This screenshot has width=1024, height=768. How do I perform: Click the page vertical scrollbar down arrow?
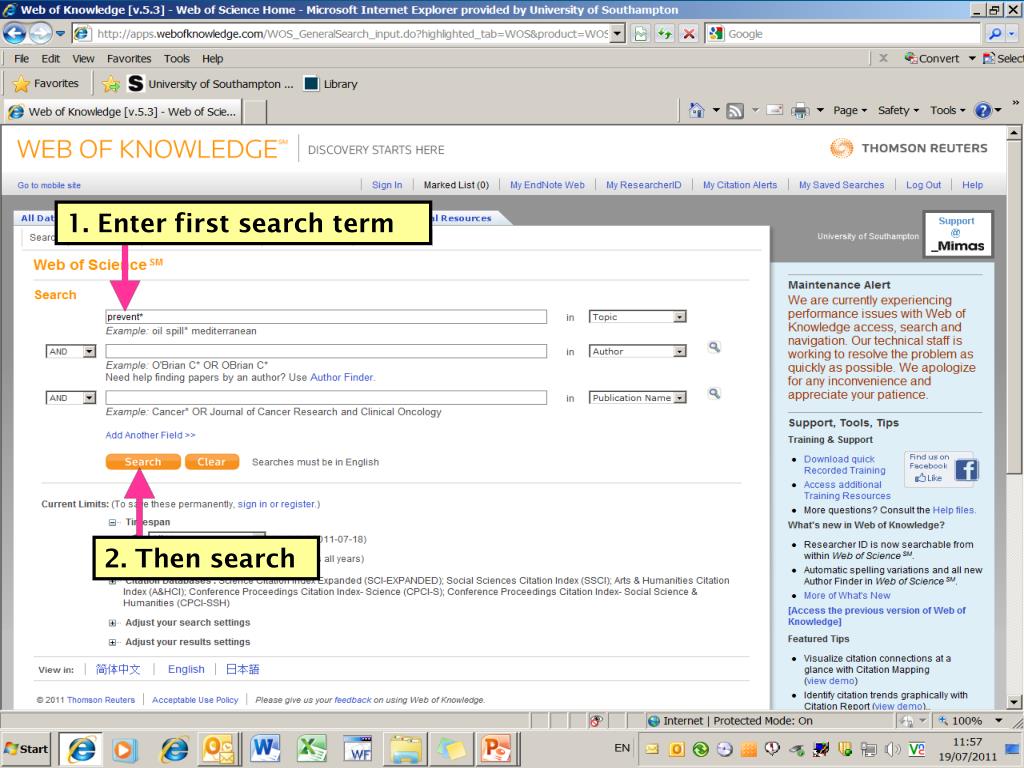(1016, 702)
